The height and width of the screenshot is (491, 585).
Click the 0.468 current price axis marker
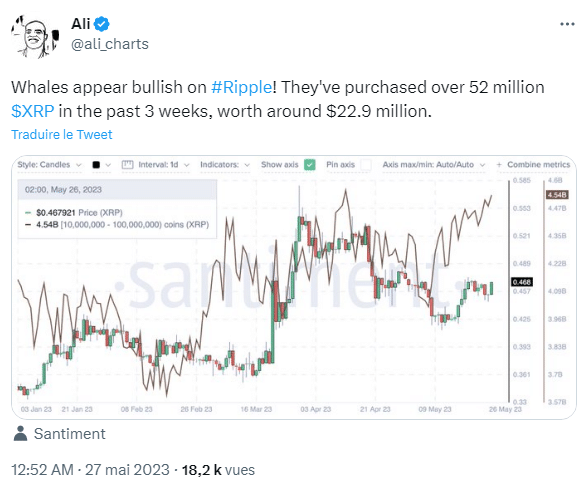pos(521,282)
